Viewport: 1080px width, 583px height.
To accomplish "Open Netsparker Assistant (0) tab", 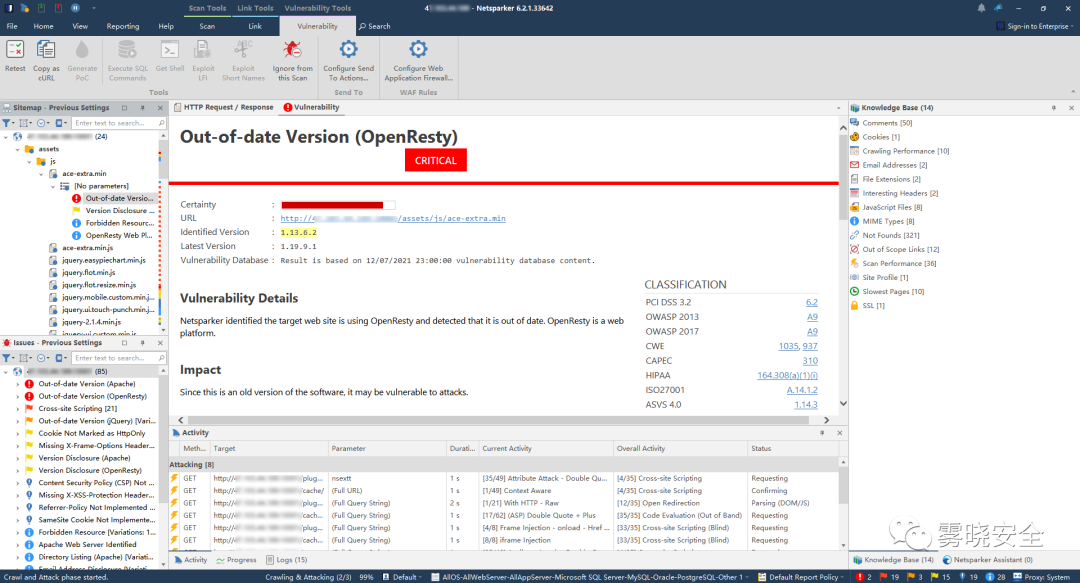I will pyautogui.click(x=988, y=560).
